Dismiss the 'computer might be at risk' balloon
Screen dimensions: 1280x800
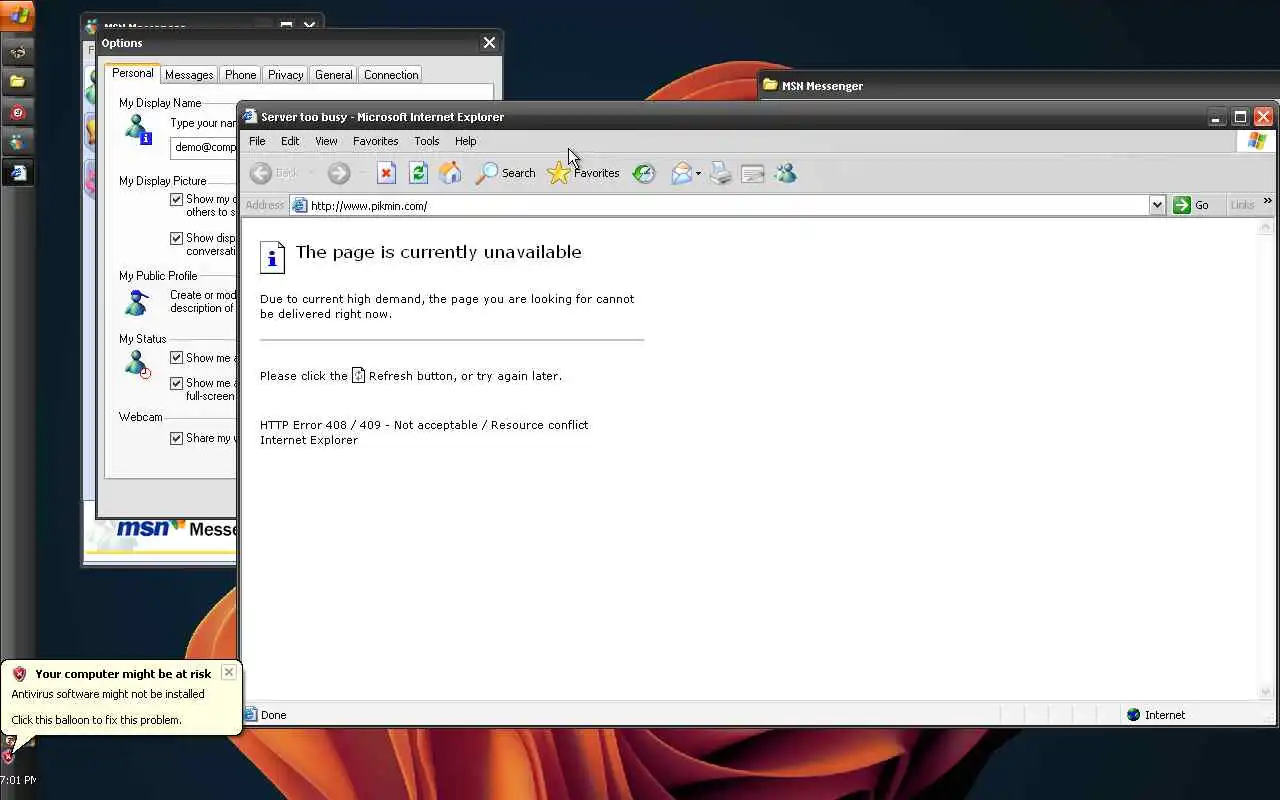pos(229,672)
